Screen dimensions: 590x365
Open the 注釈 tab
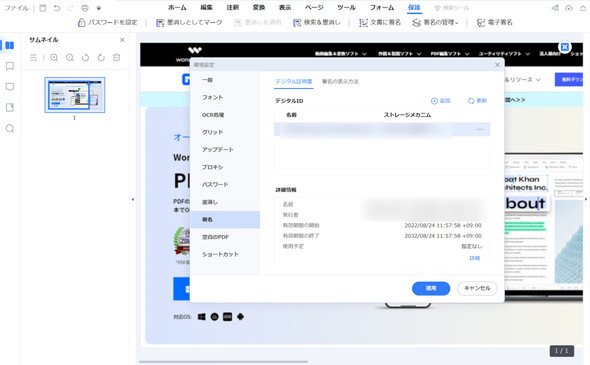click(233, 8)
